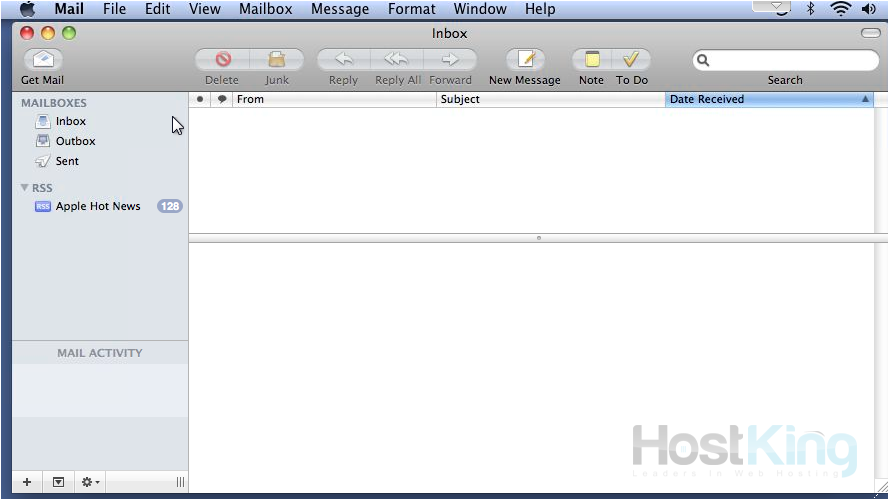Collapse the RSS section triangle
Image resolution: width=889 pixels, height=500 pixels.
coord(24,188)
